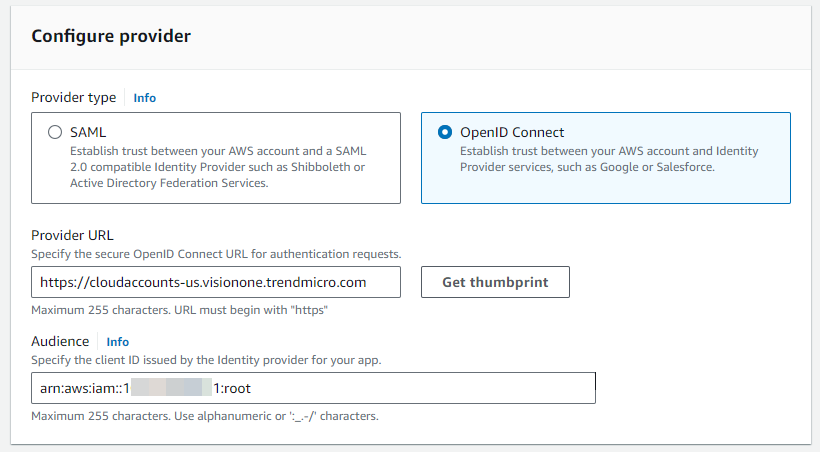Click the Provider URL input field
The height and width of the screenshot is (452, 820).
pyautogui.click(x=215, y=282)
